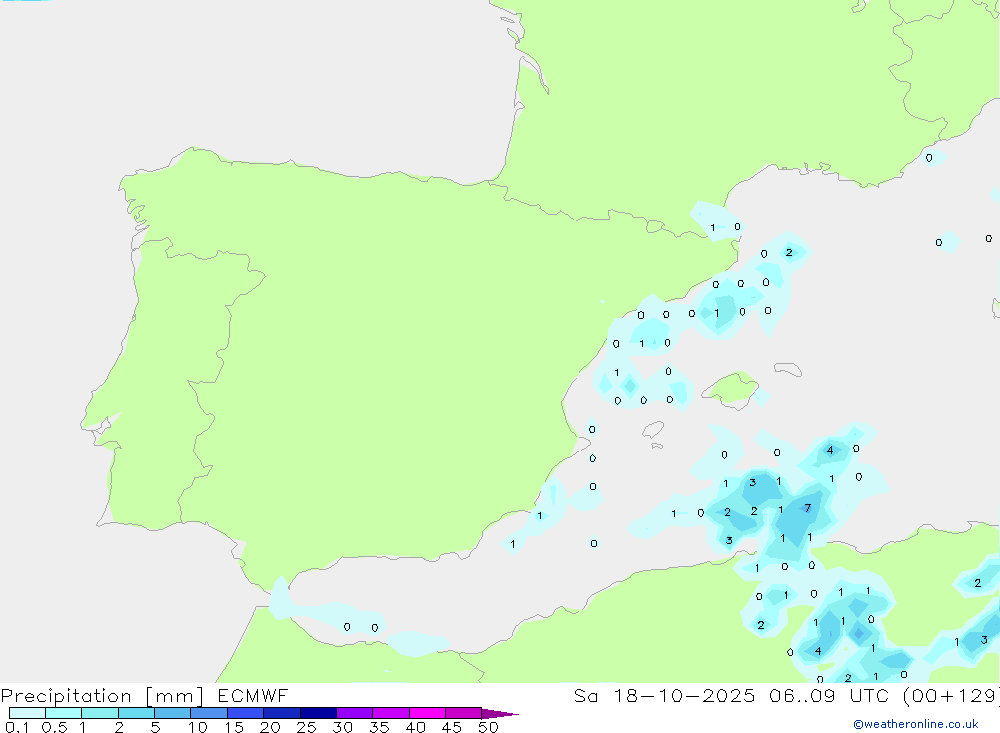Pick the 2–5 mm legend color box
The image size is (1000, 733).
pyautogui.click(x=136, y=713)
